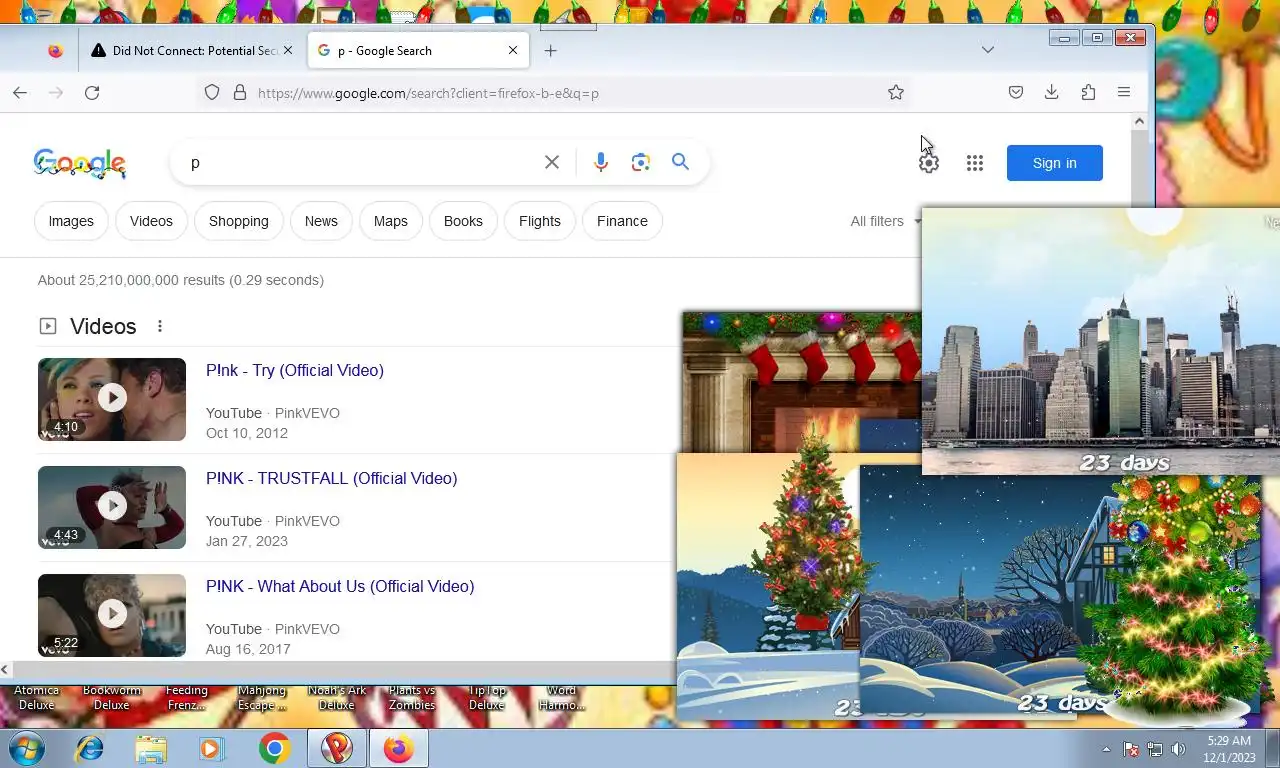Screen dimensions: 1280x768
Task: Close the p - Google Search tab
Action: pyautogui.click(x=513, y=50)
